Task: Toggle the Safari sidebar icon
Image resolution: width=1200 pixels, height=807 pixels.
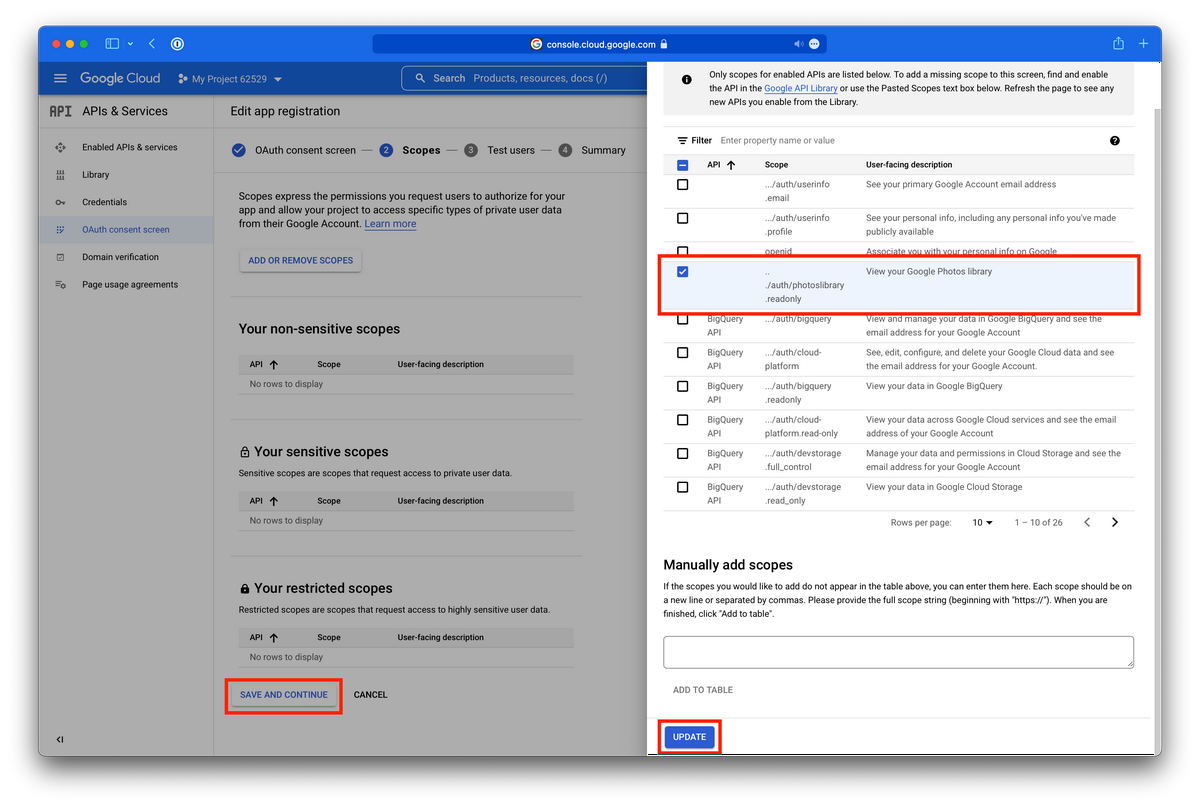Action: pyautogui.click(x=112, y=44)
